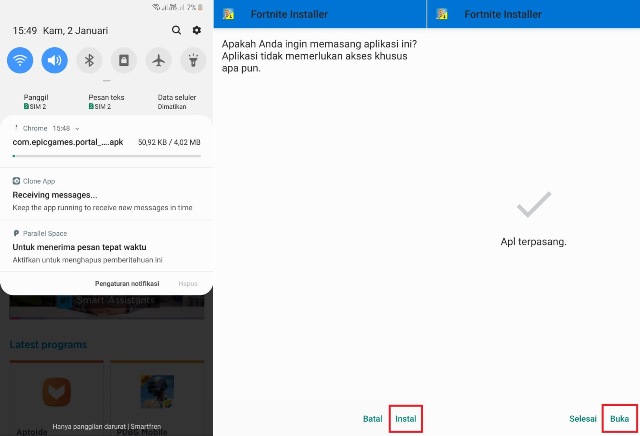Click Fortnite Installer icon in install prompt header
The image size is (640, 436).
pyautogui.click(x=228, y=14)
